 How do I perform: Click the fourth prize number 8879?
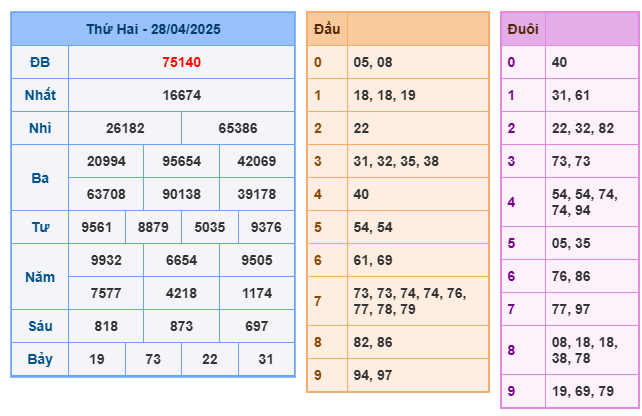click(153, 227)
